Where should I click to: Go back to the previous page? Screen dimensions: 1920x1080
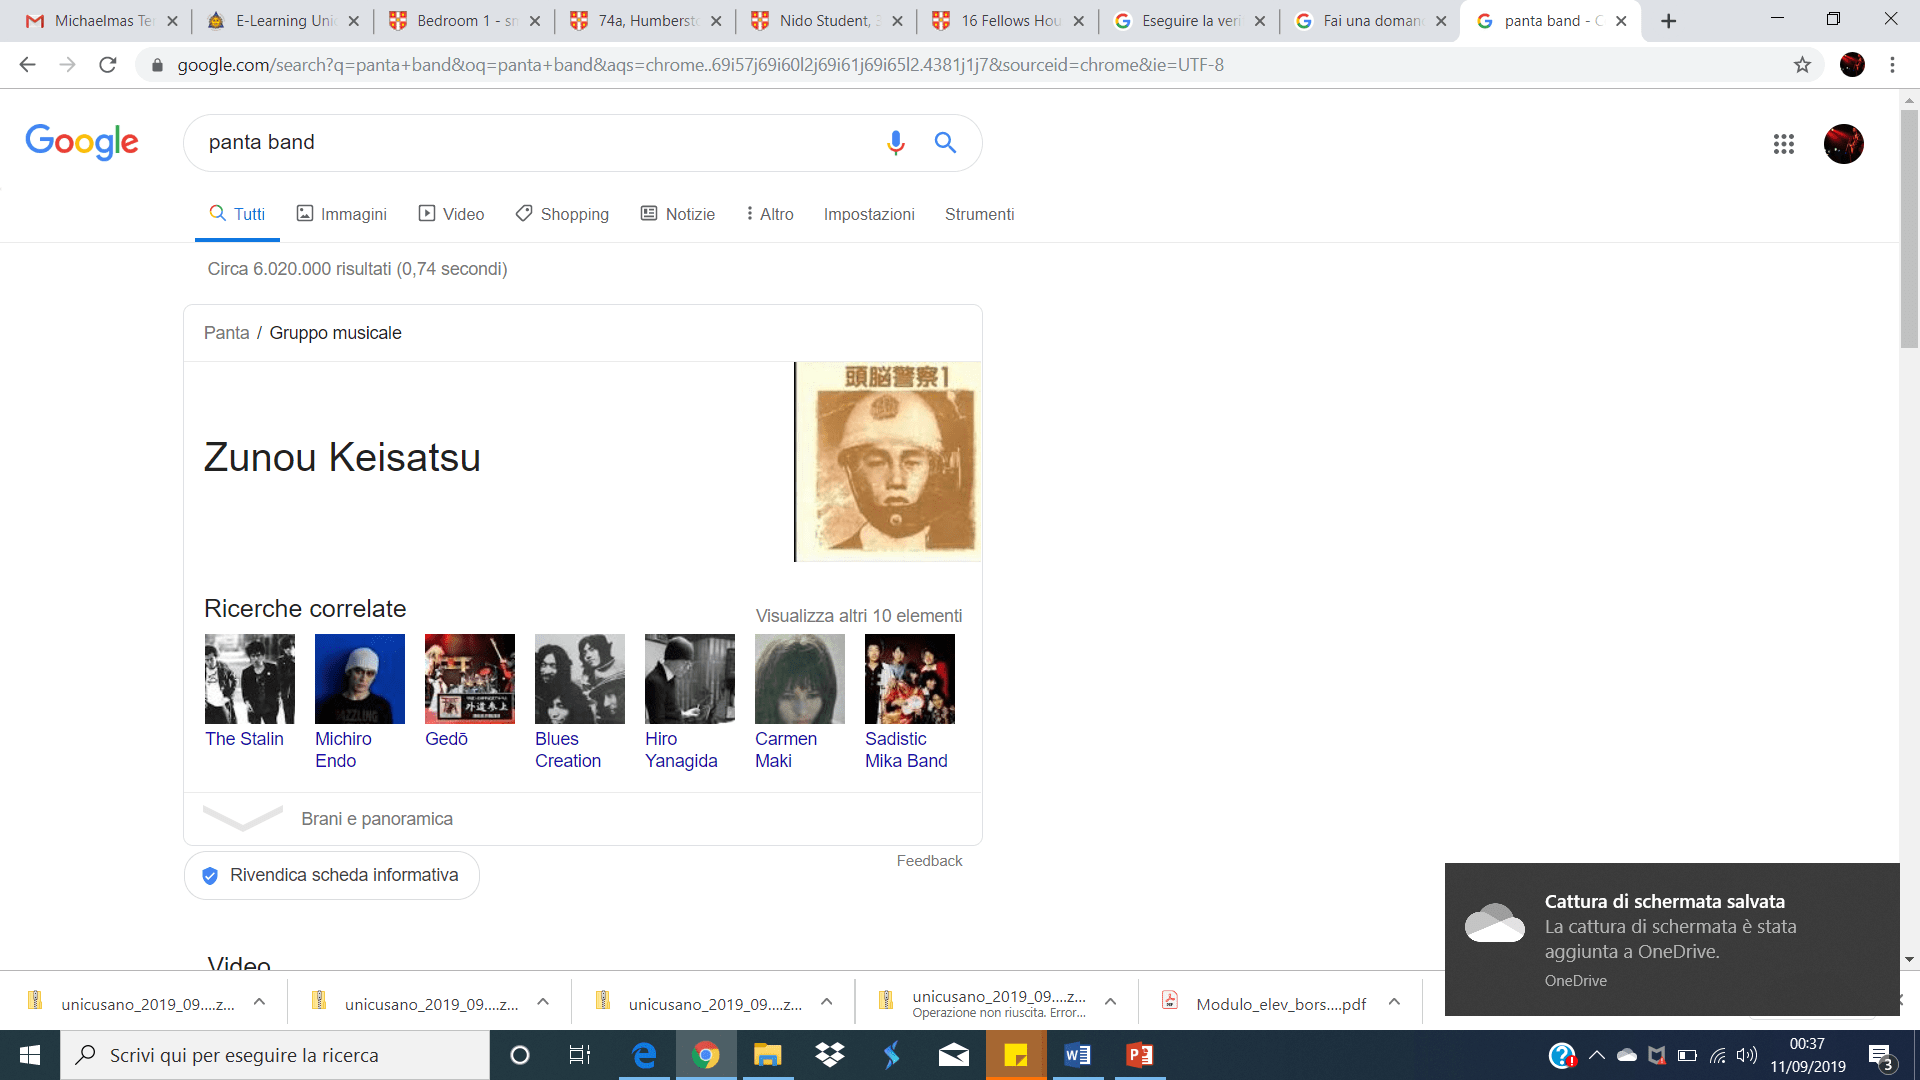(x=27, y=65)
